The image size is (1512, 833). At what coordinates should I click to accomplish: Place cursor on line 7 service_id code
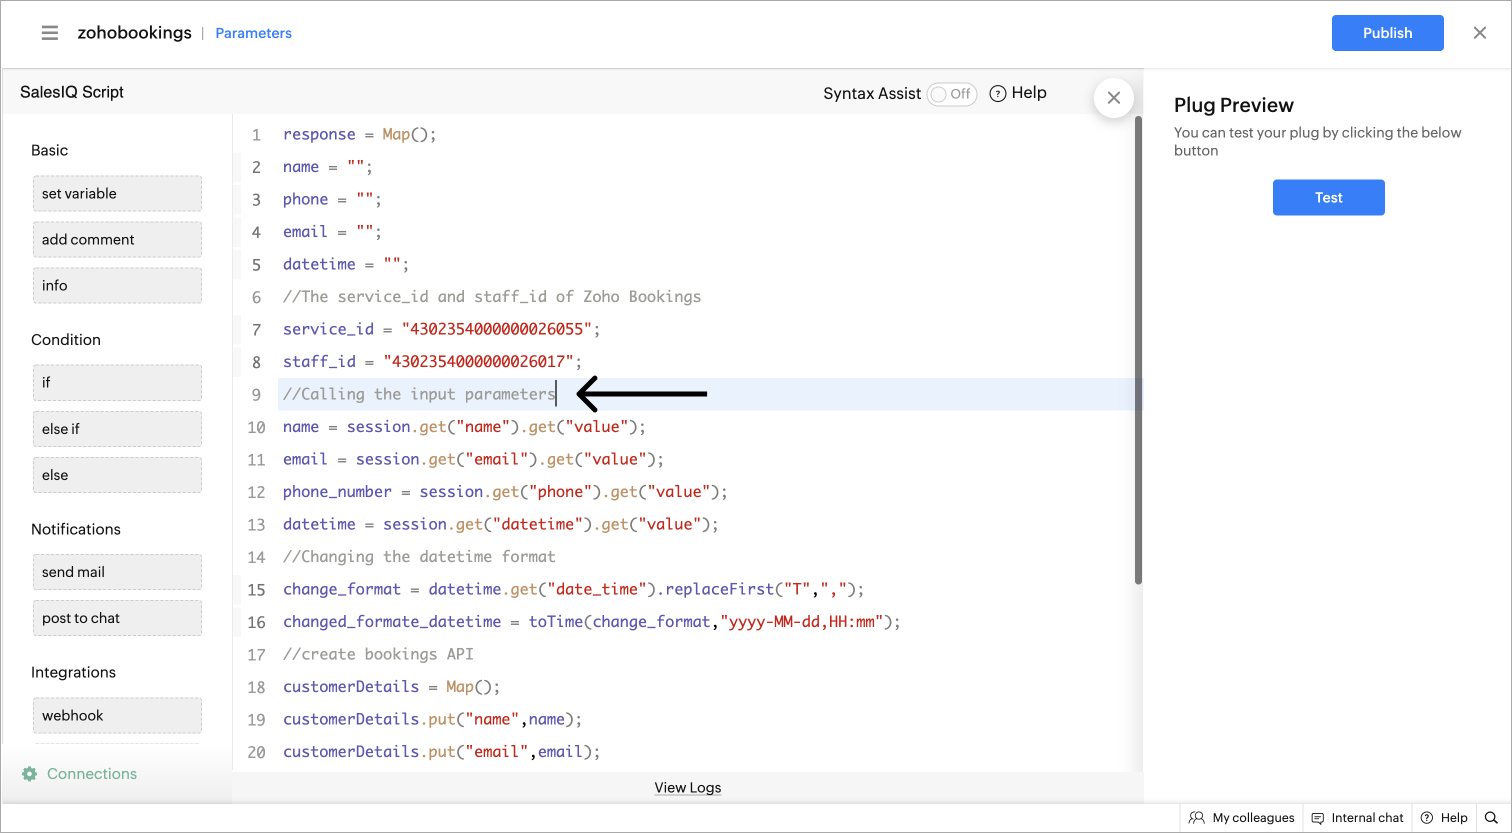(x=441, y=329)
